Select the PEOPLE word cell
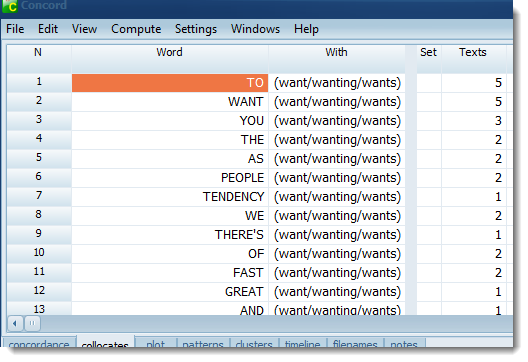Screen dimensions: 528x362 pyautogui.click(x=170, y=178)
